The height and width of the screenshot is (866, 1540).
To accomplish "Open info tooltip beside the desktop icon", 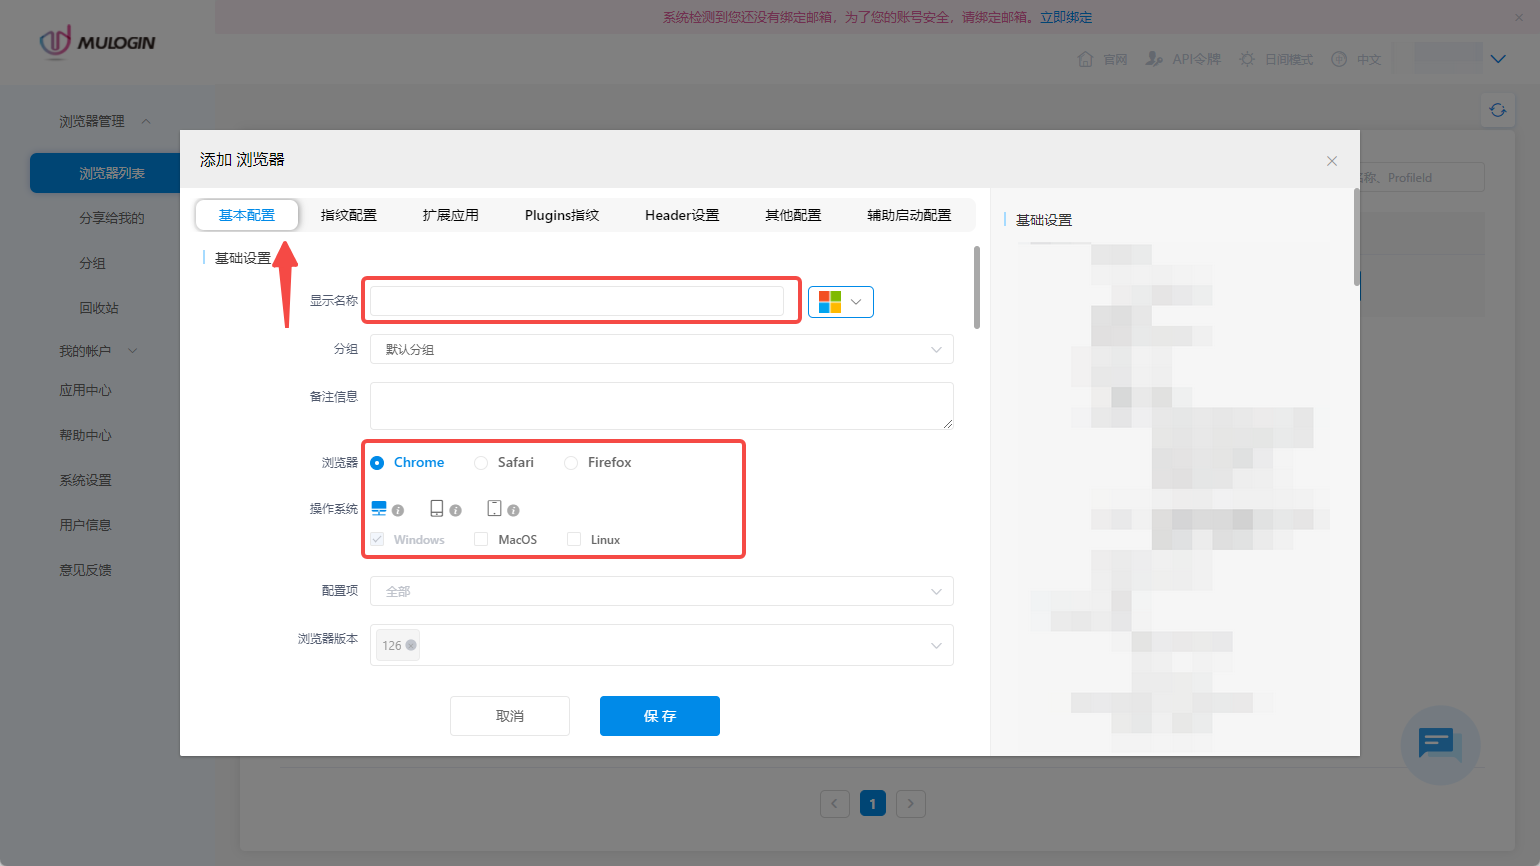I will click(398, 510).
